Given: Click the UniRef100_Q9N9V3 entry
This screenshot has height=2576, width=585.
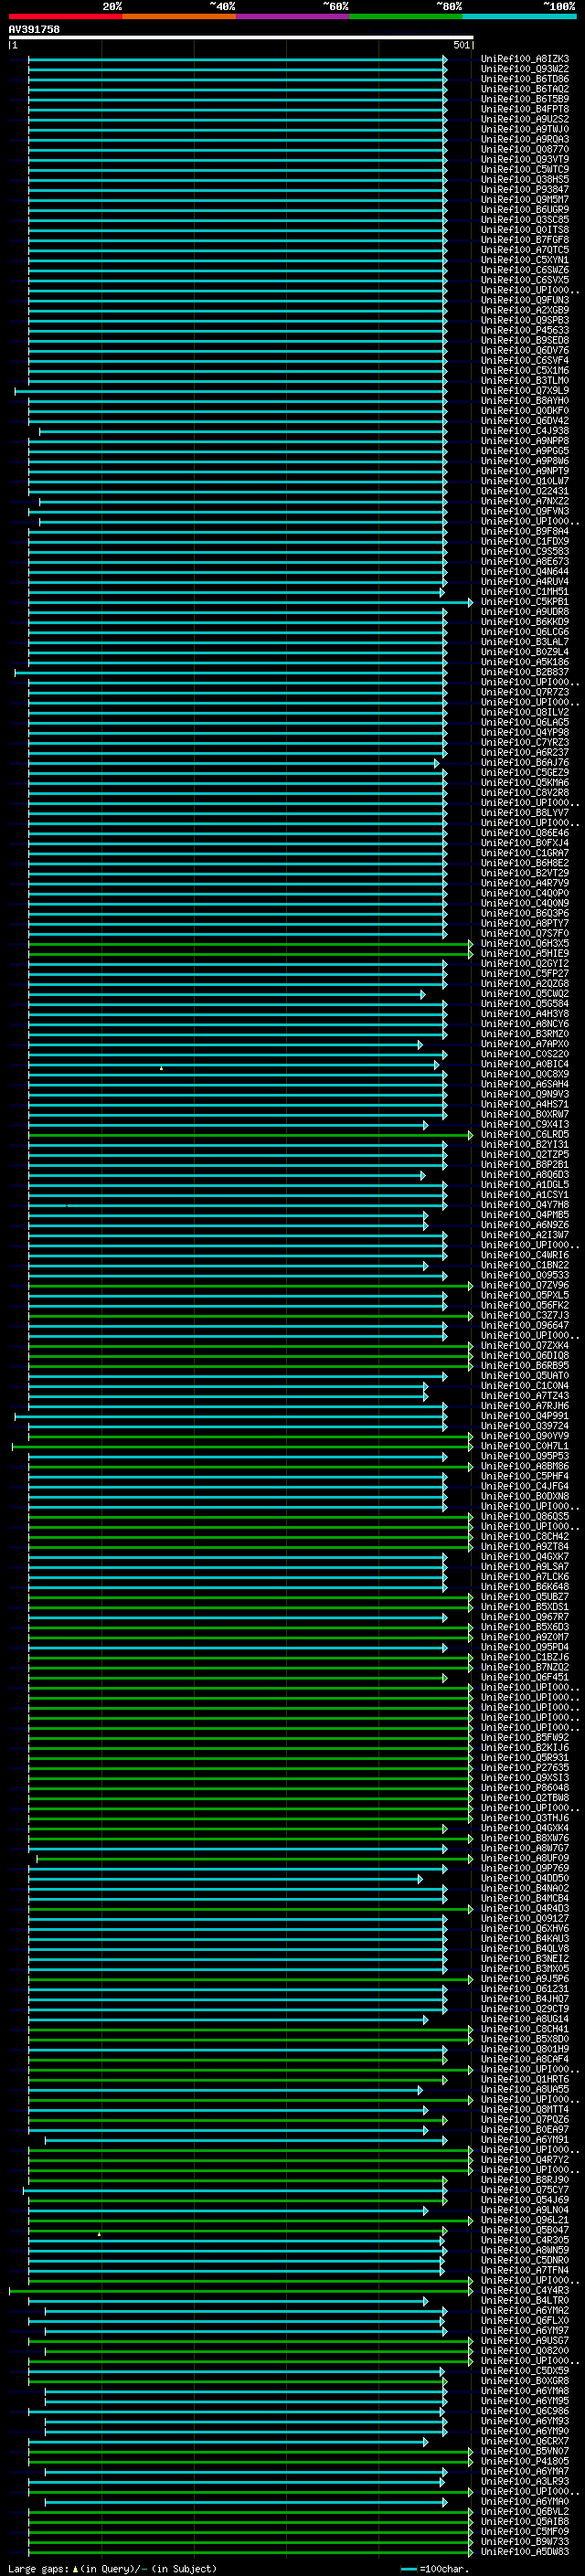Looking at the screenshot, I should (x=525, y=1095).
